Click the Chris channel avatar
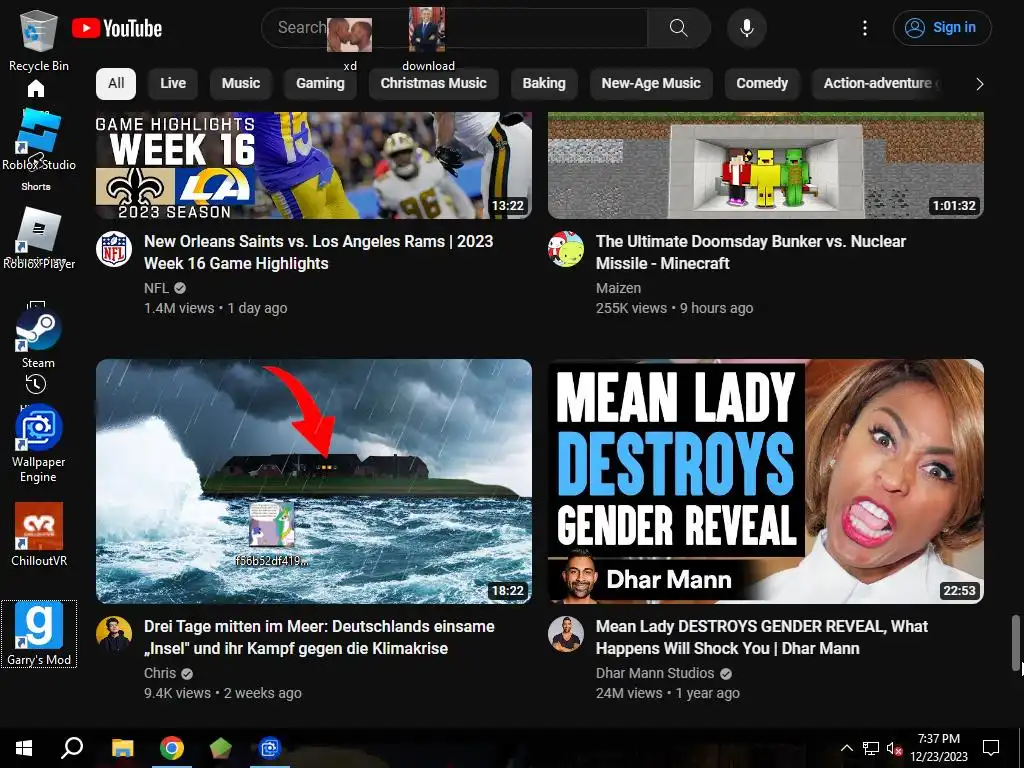This screenshot has width=1024, height=768. pos(114,635)
